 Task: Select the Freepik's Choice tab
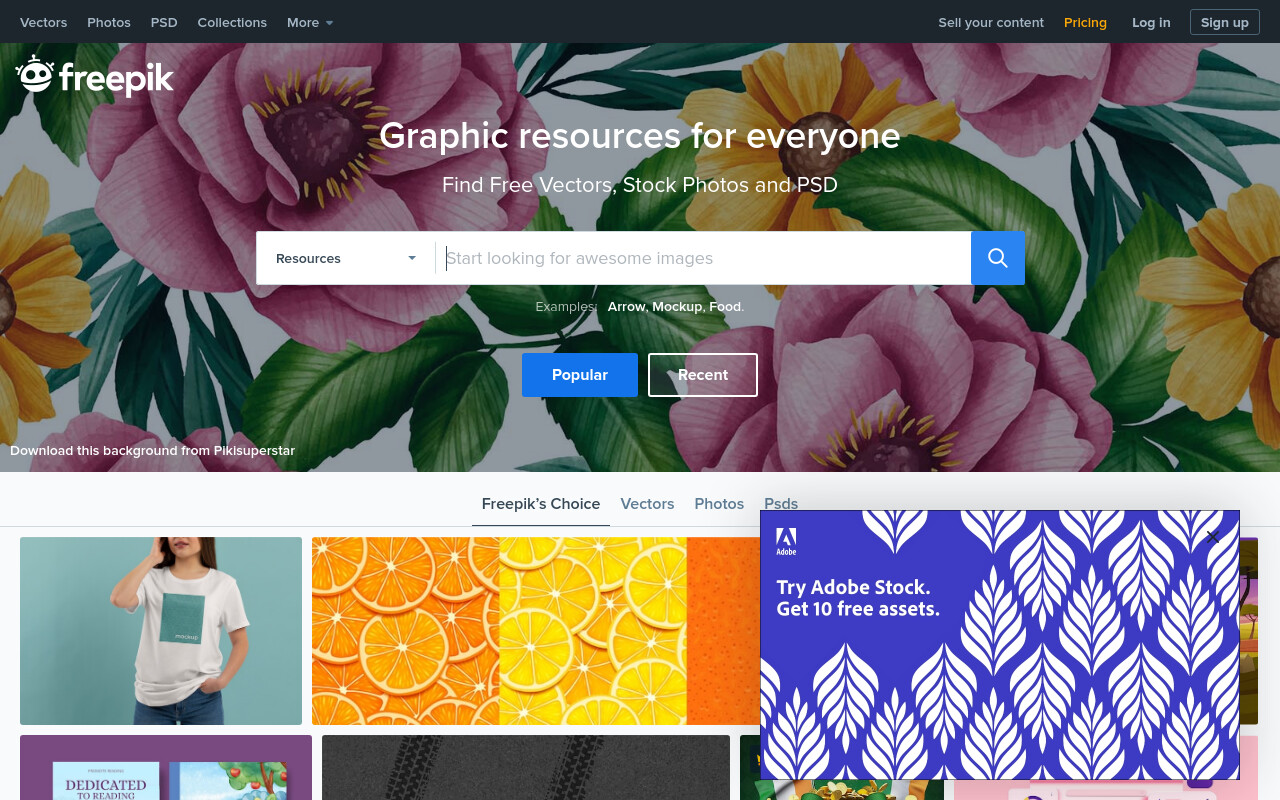[x=541, y=504]
